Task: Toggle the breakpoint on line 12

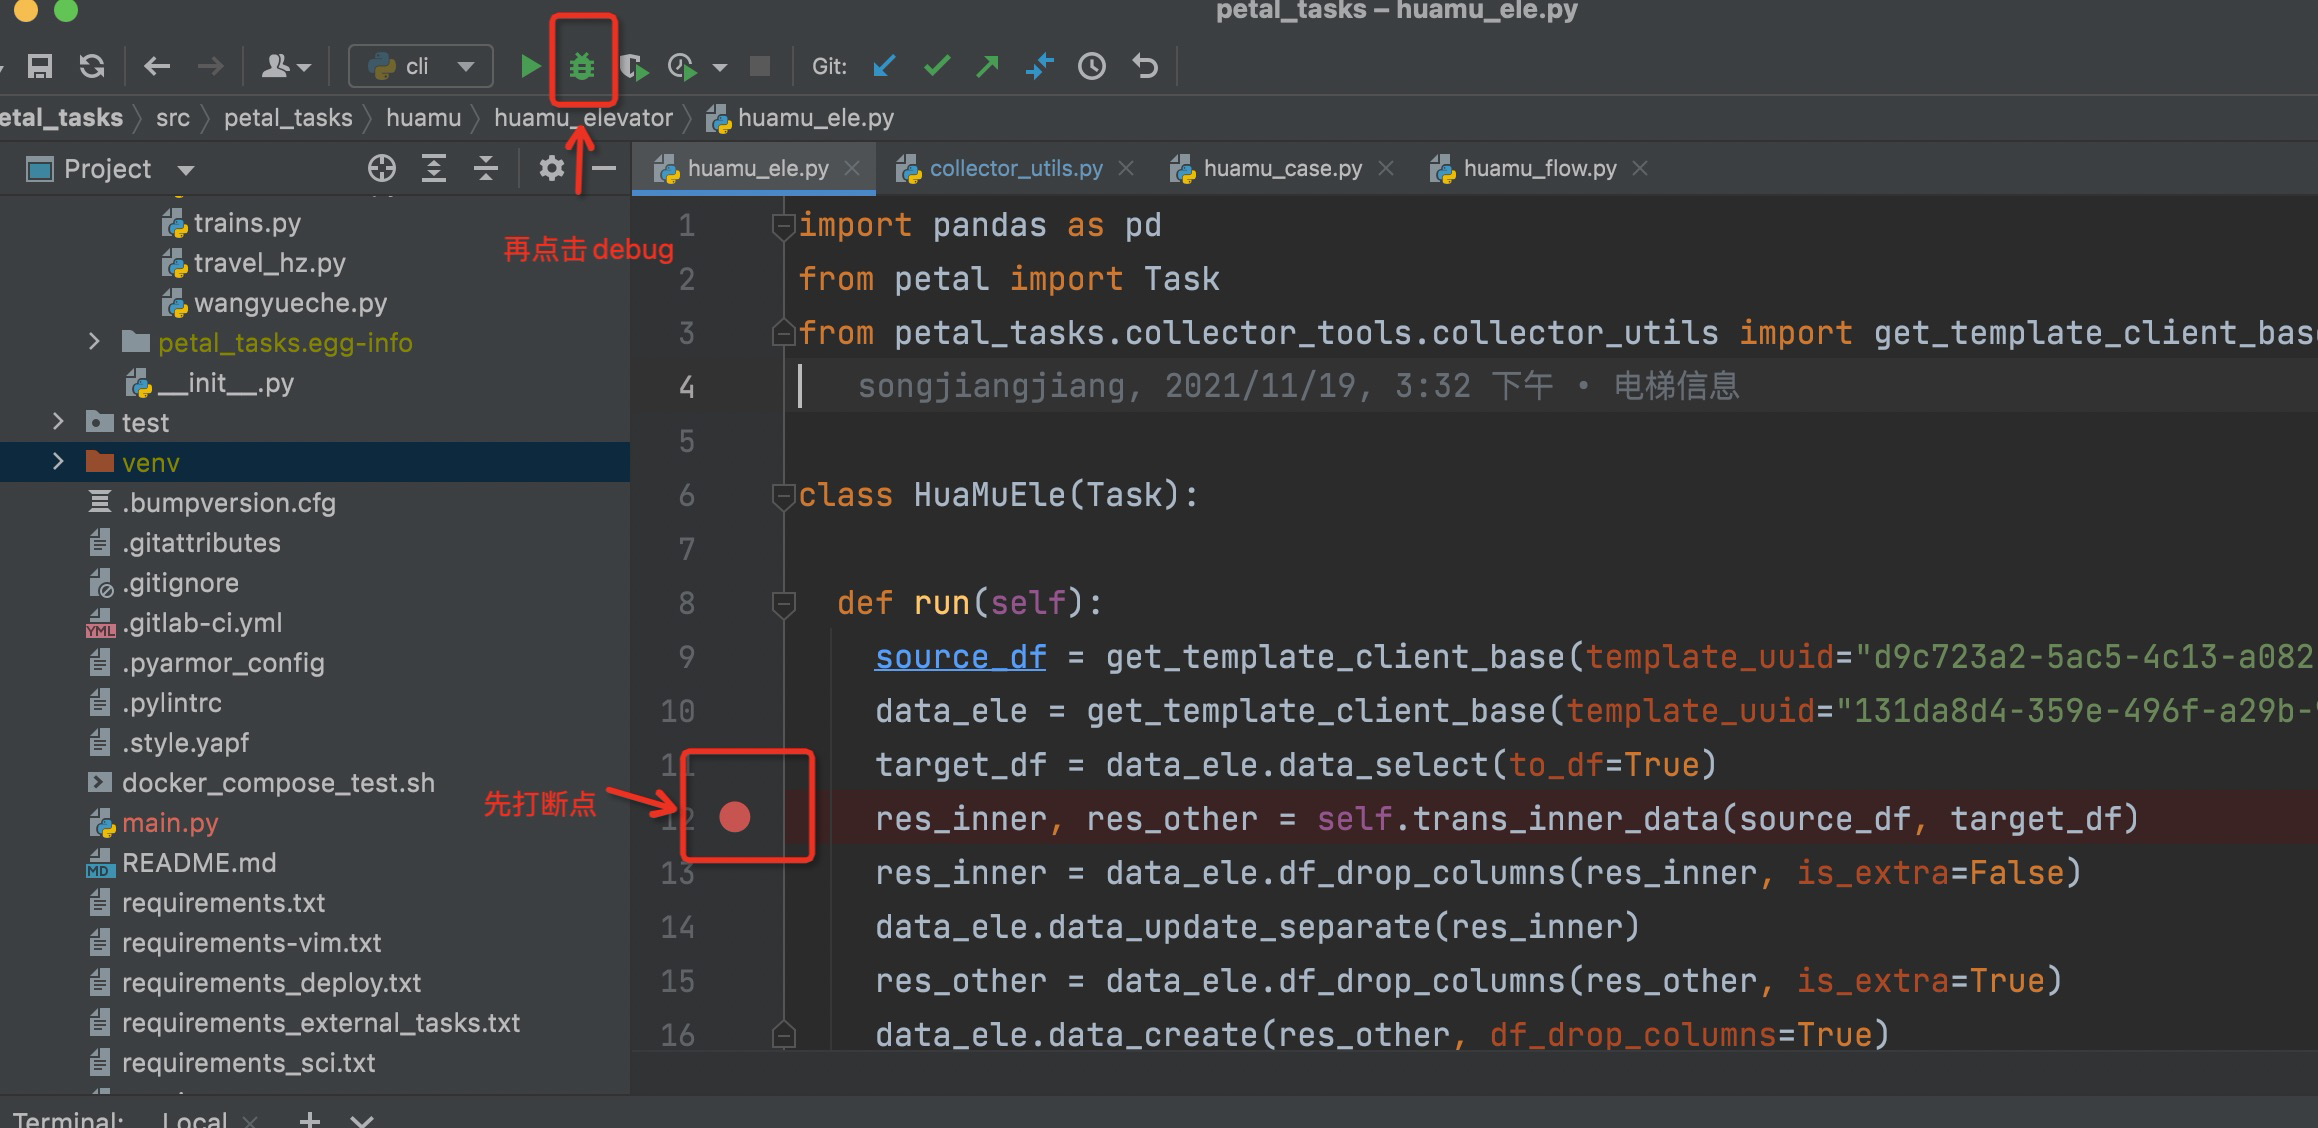Action: coord(735,818)
